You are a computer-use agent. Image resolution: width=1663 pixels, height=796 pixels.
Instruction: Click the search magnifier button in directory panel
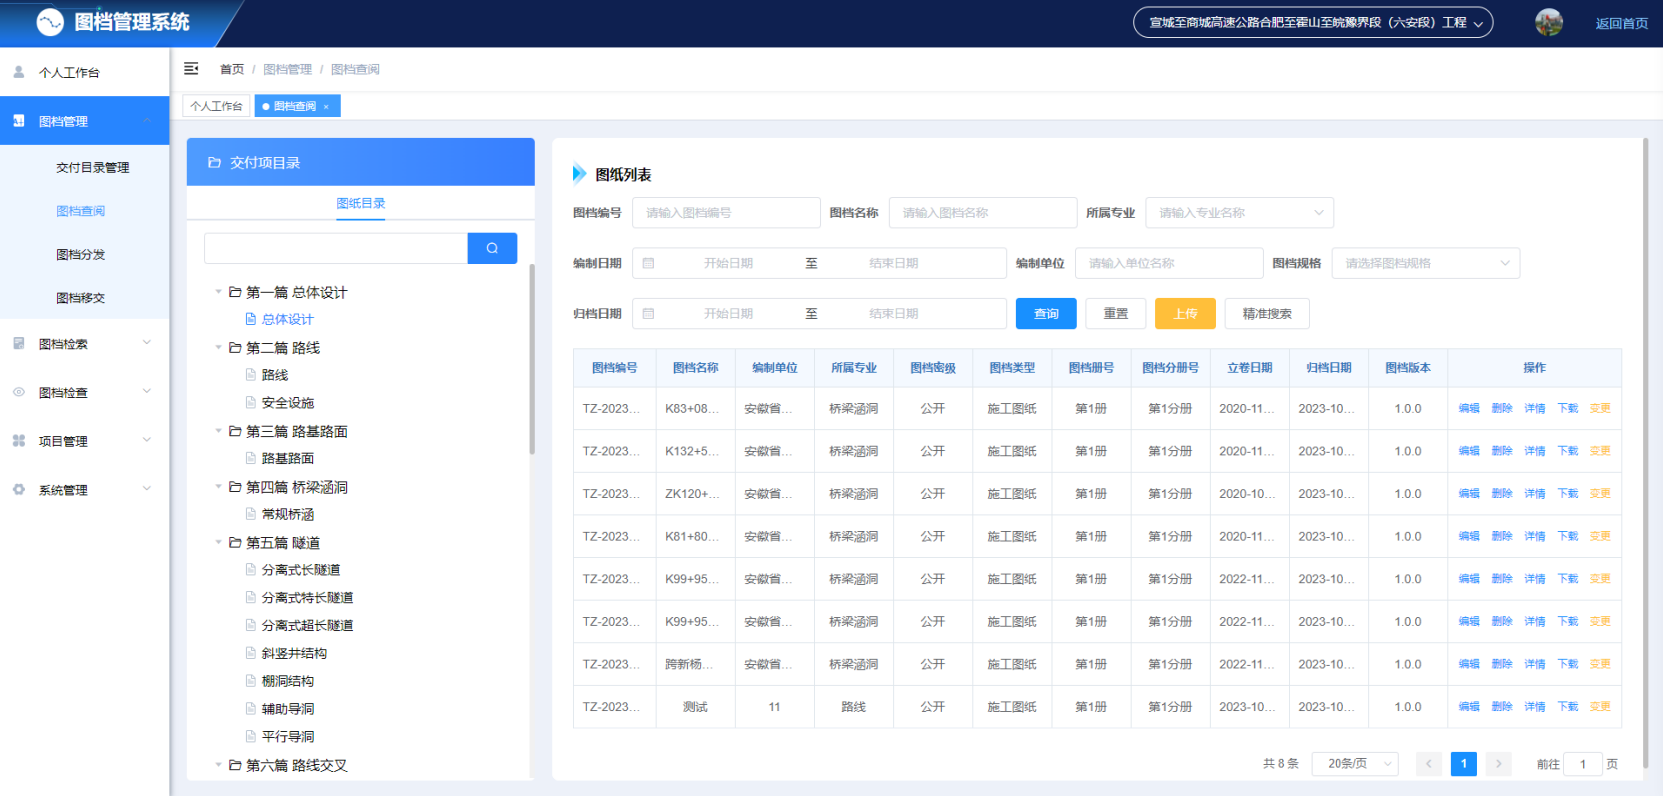click(x=492, y=248)
